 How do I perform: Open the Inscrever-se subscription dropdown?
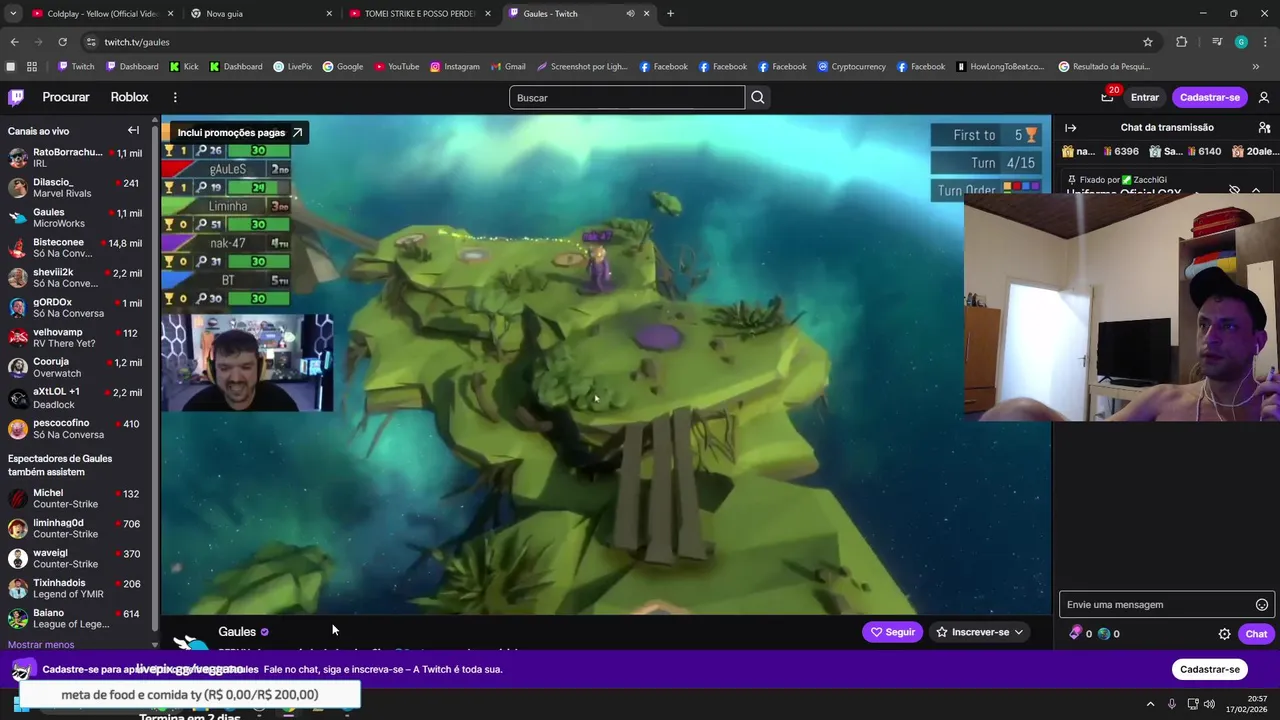point(980,632)
